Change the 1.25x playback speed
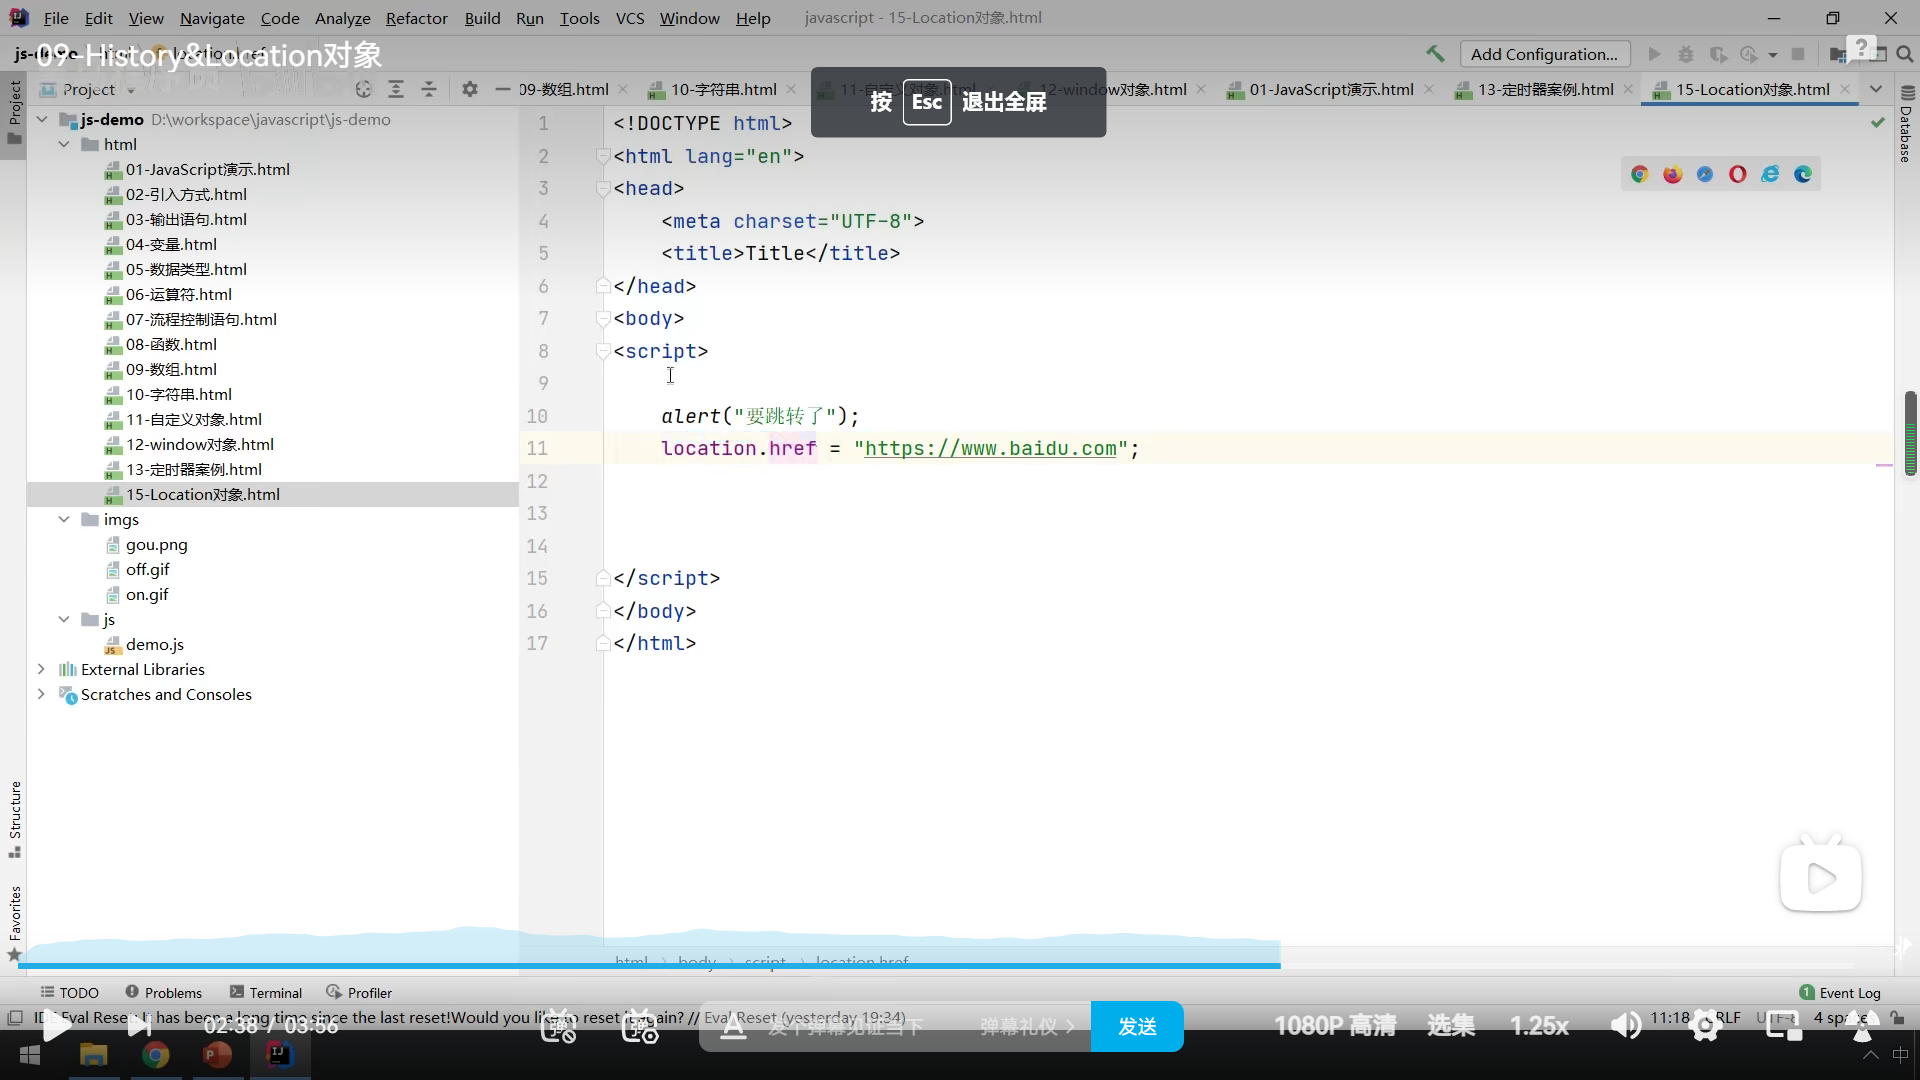 pos(1539,1026)
